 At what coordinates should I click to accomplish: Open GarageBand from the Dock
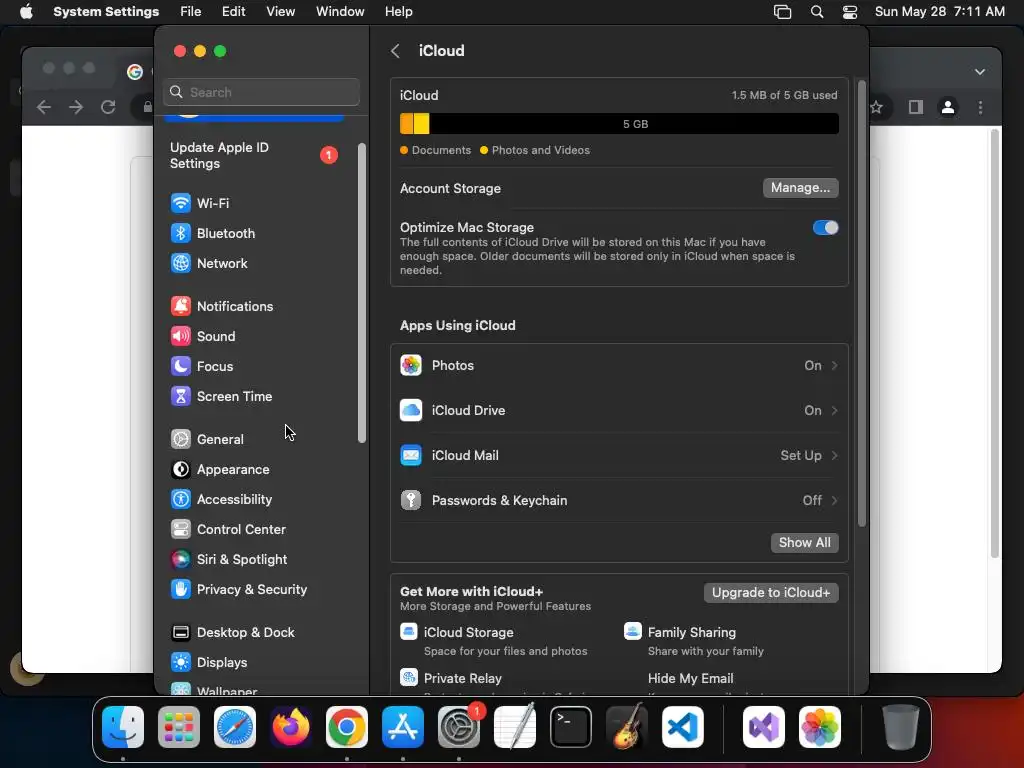tap(627, 727)
